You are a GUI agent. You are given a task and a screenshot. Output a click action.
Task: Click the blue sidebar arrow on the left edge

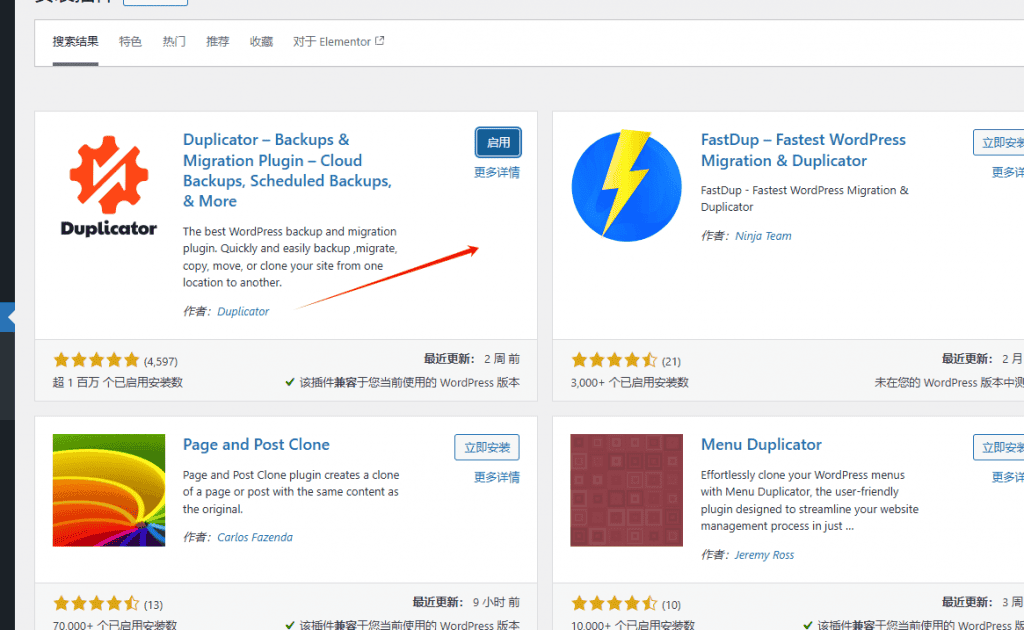6,316
